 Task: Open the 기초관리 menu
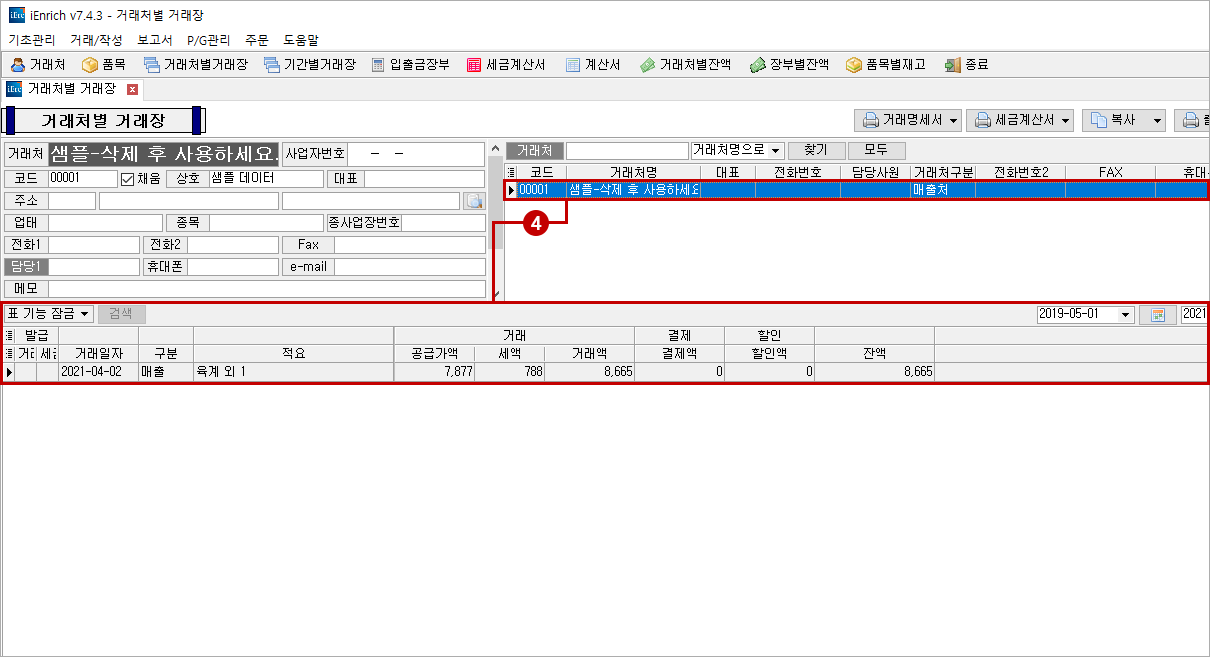click(32, 40)
